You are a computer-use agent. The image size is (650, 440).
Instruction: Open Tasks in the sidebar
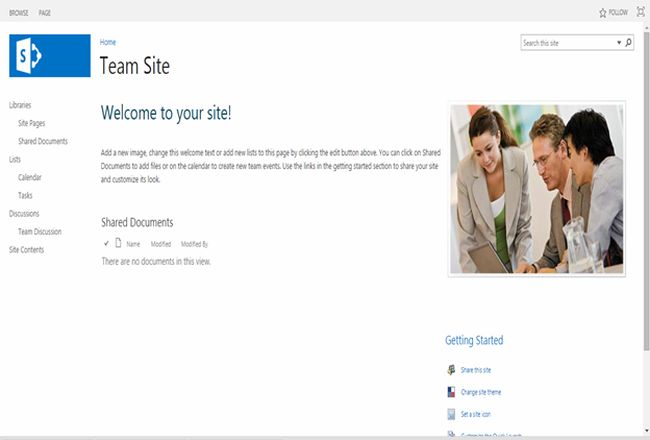(25, 195)
